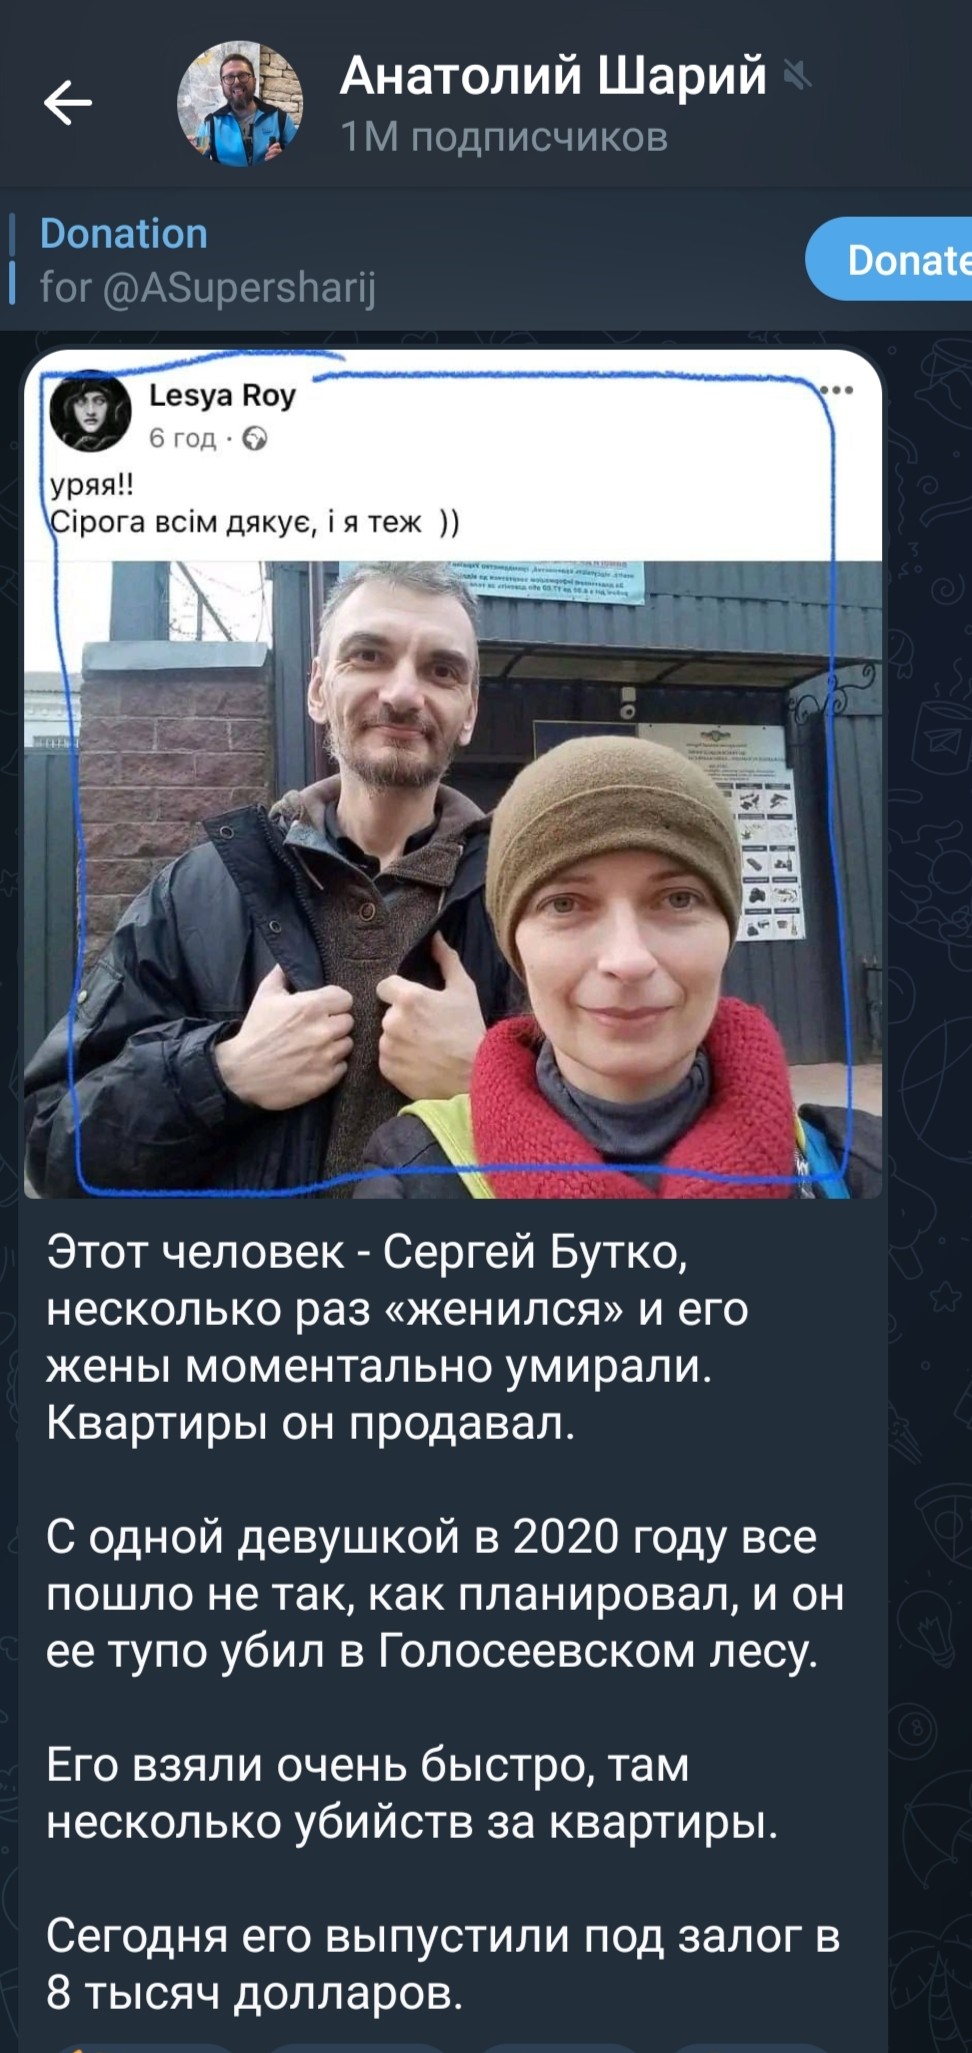
Task: Tap the 1M подписчиков subscriber count
Action: [x=504, y=137]
